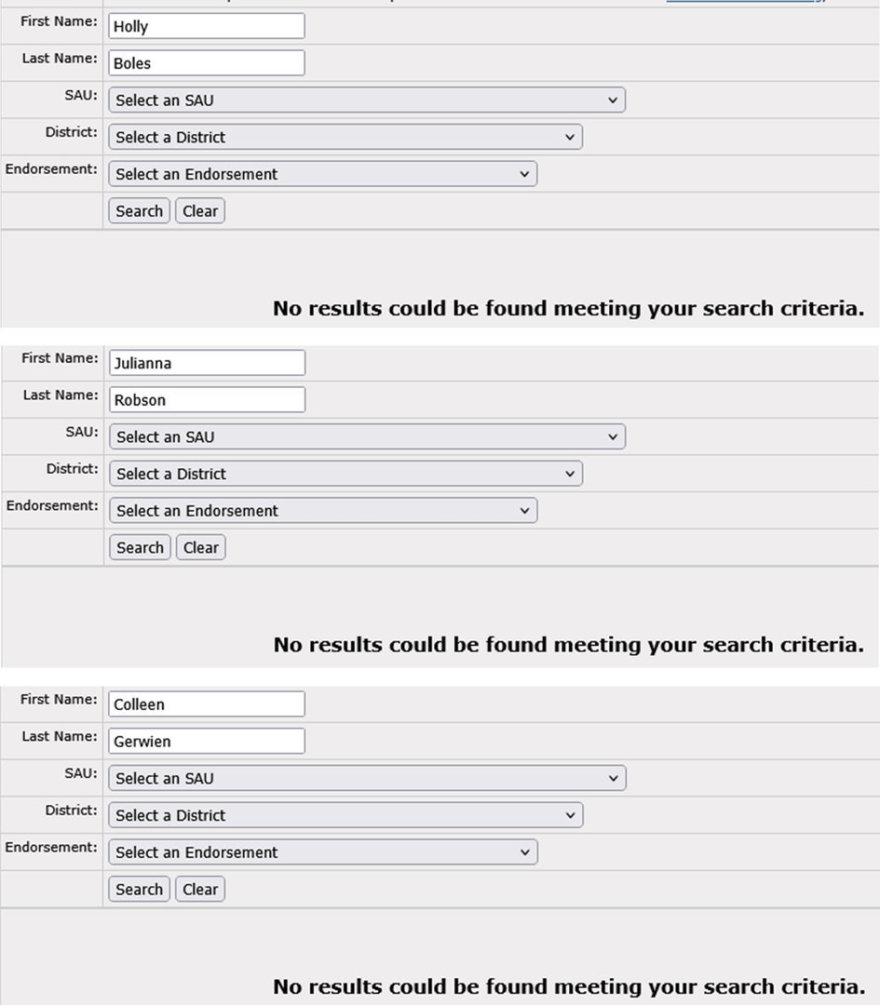The width and height of the screenshot is (880, 1005).
Task: Click Last Name field containing Boles
Action: point(206,63)
